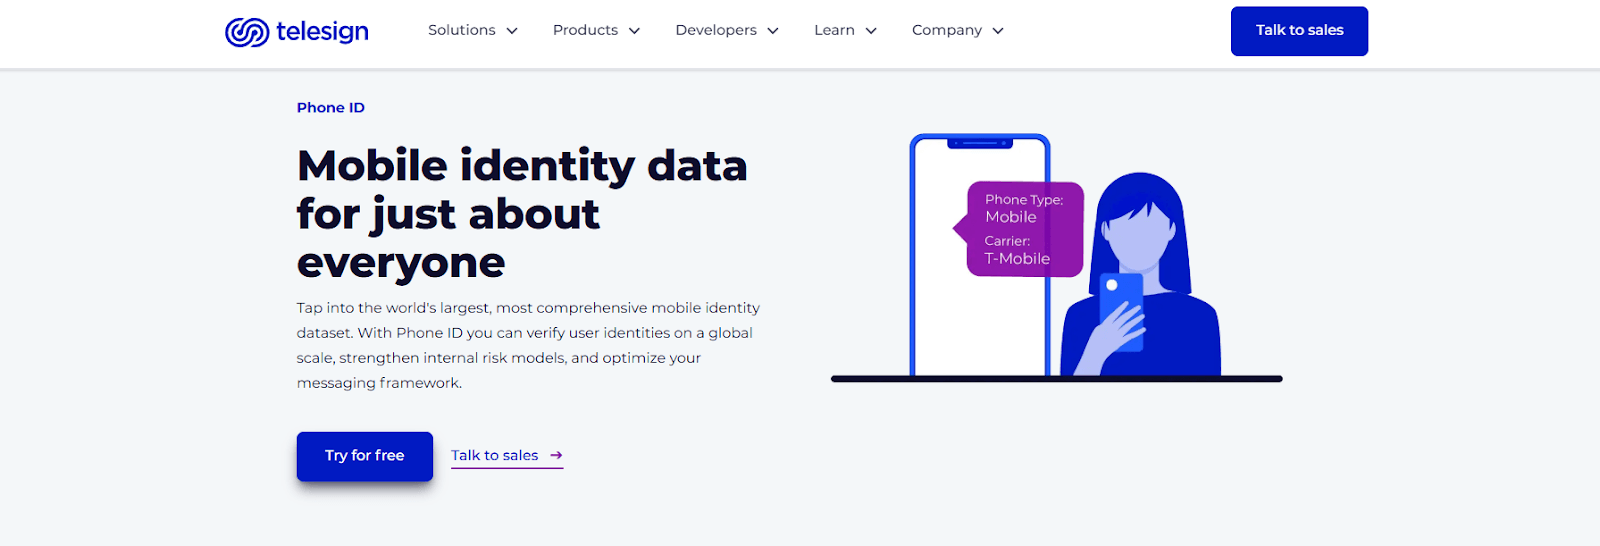Follow the underlined Talk to sales link
The width and height of the screenshot is (1600, 546).
click(494, 456)
